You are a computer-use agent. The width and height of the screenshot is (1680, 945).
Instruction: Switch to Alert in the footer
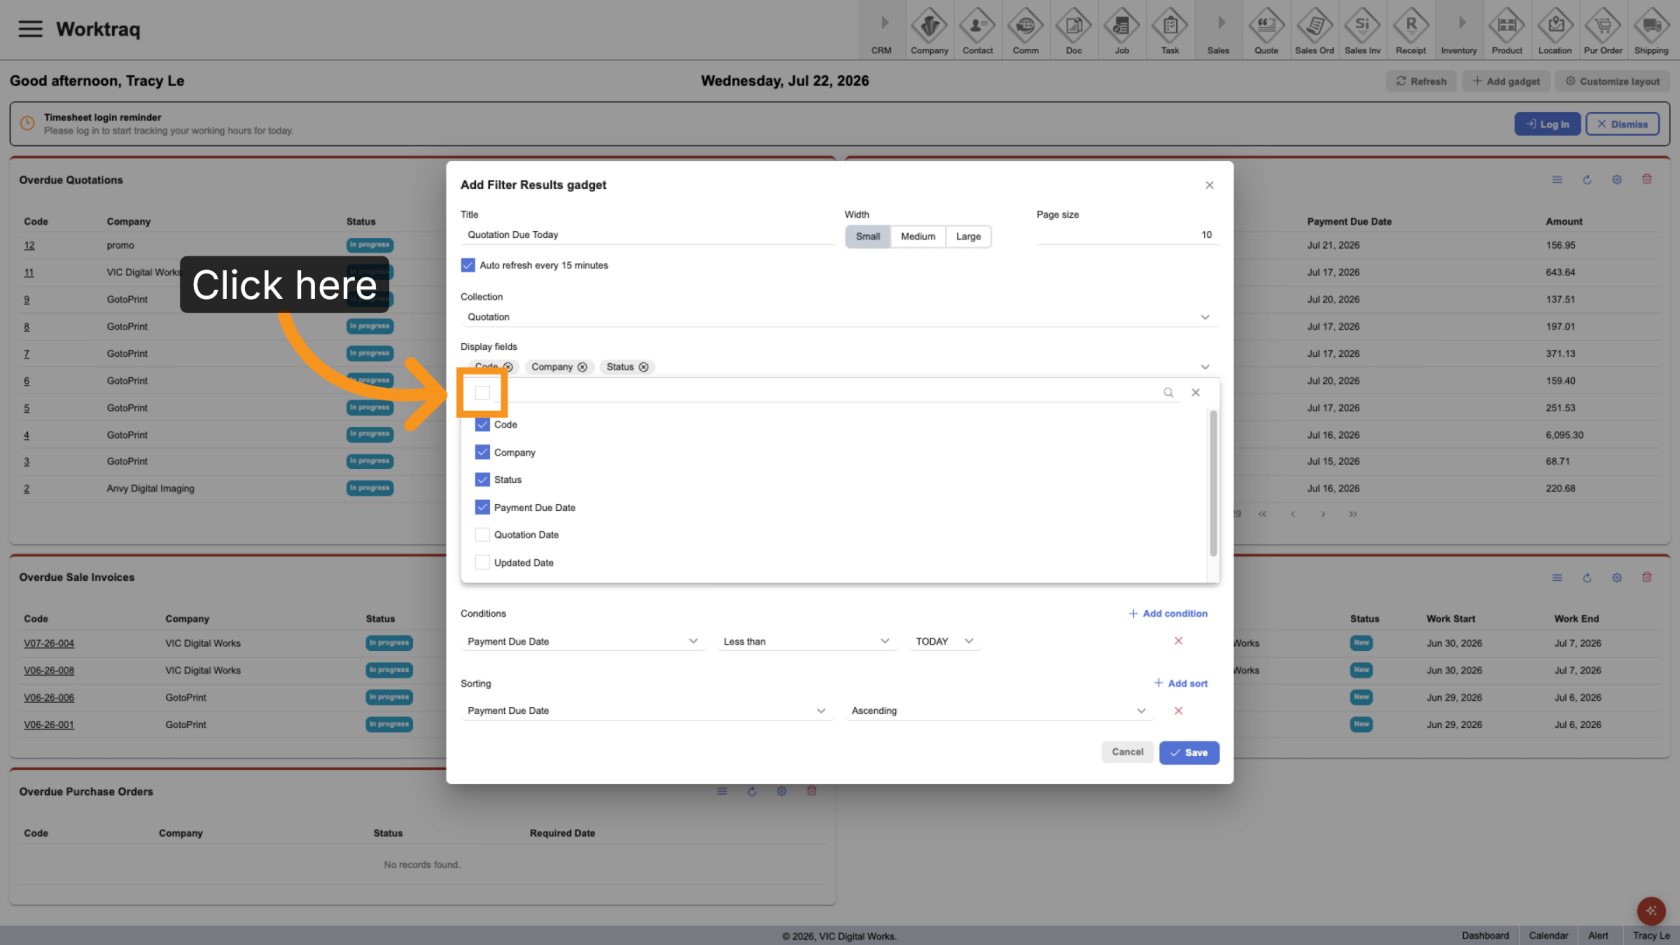1598,936
